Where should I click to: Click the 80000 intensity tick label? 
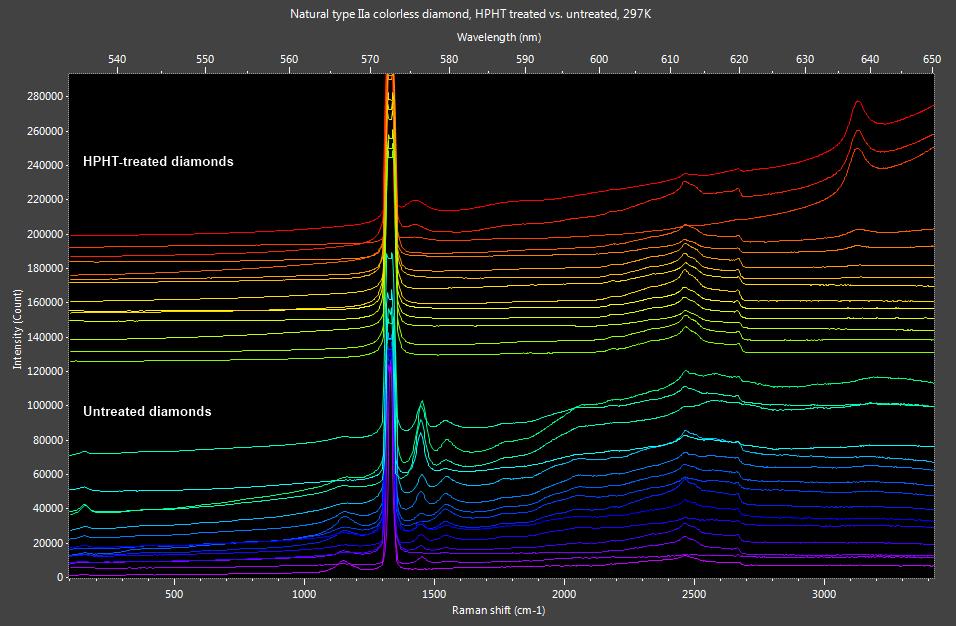pos(48,440)
